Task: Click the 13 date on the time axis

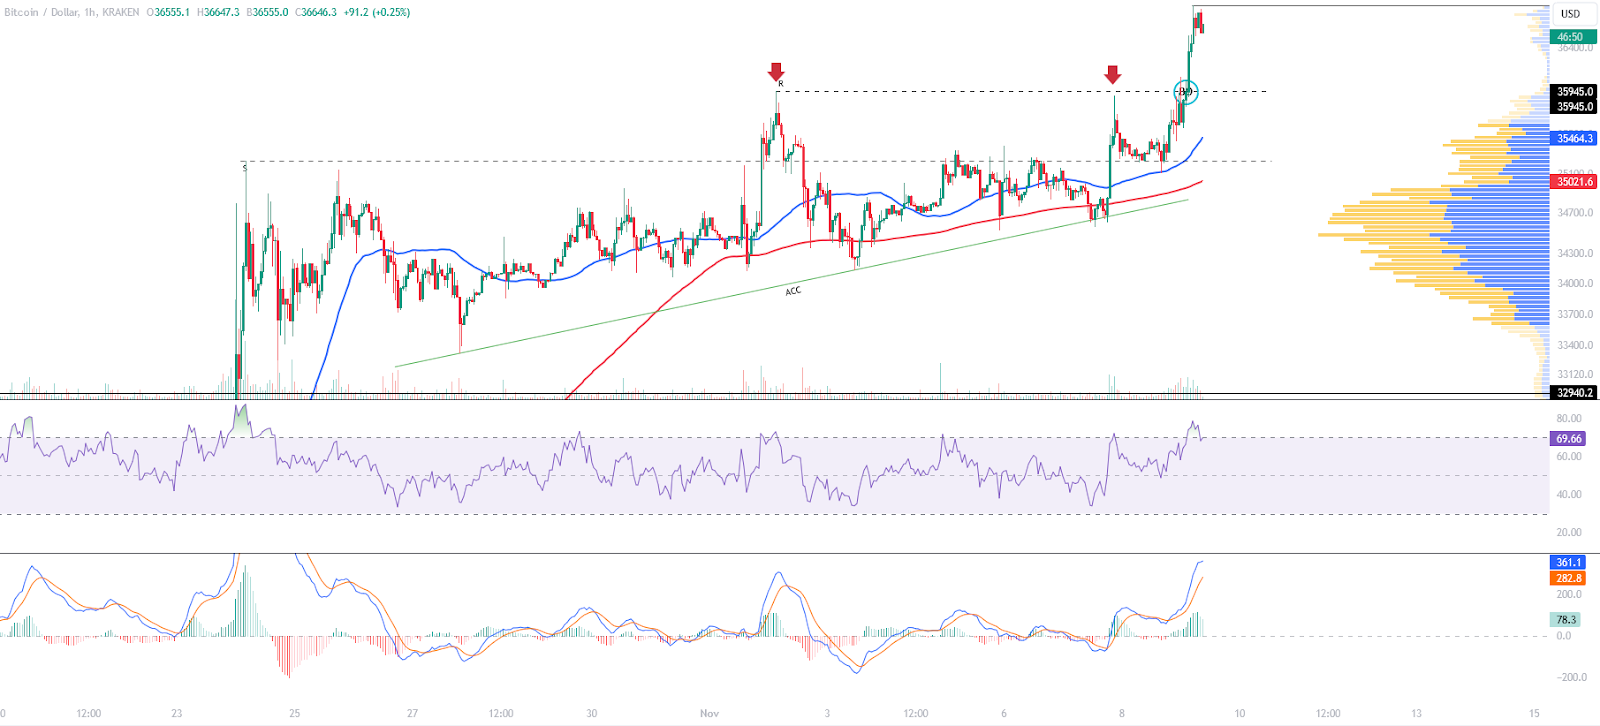Action: tap(1416, 713)
